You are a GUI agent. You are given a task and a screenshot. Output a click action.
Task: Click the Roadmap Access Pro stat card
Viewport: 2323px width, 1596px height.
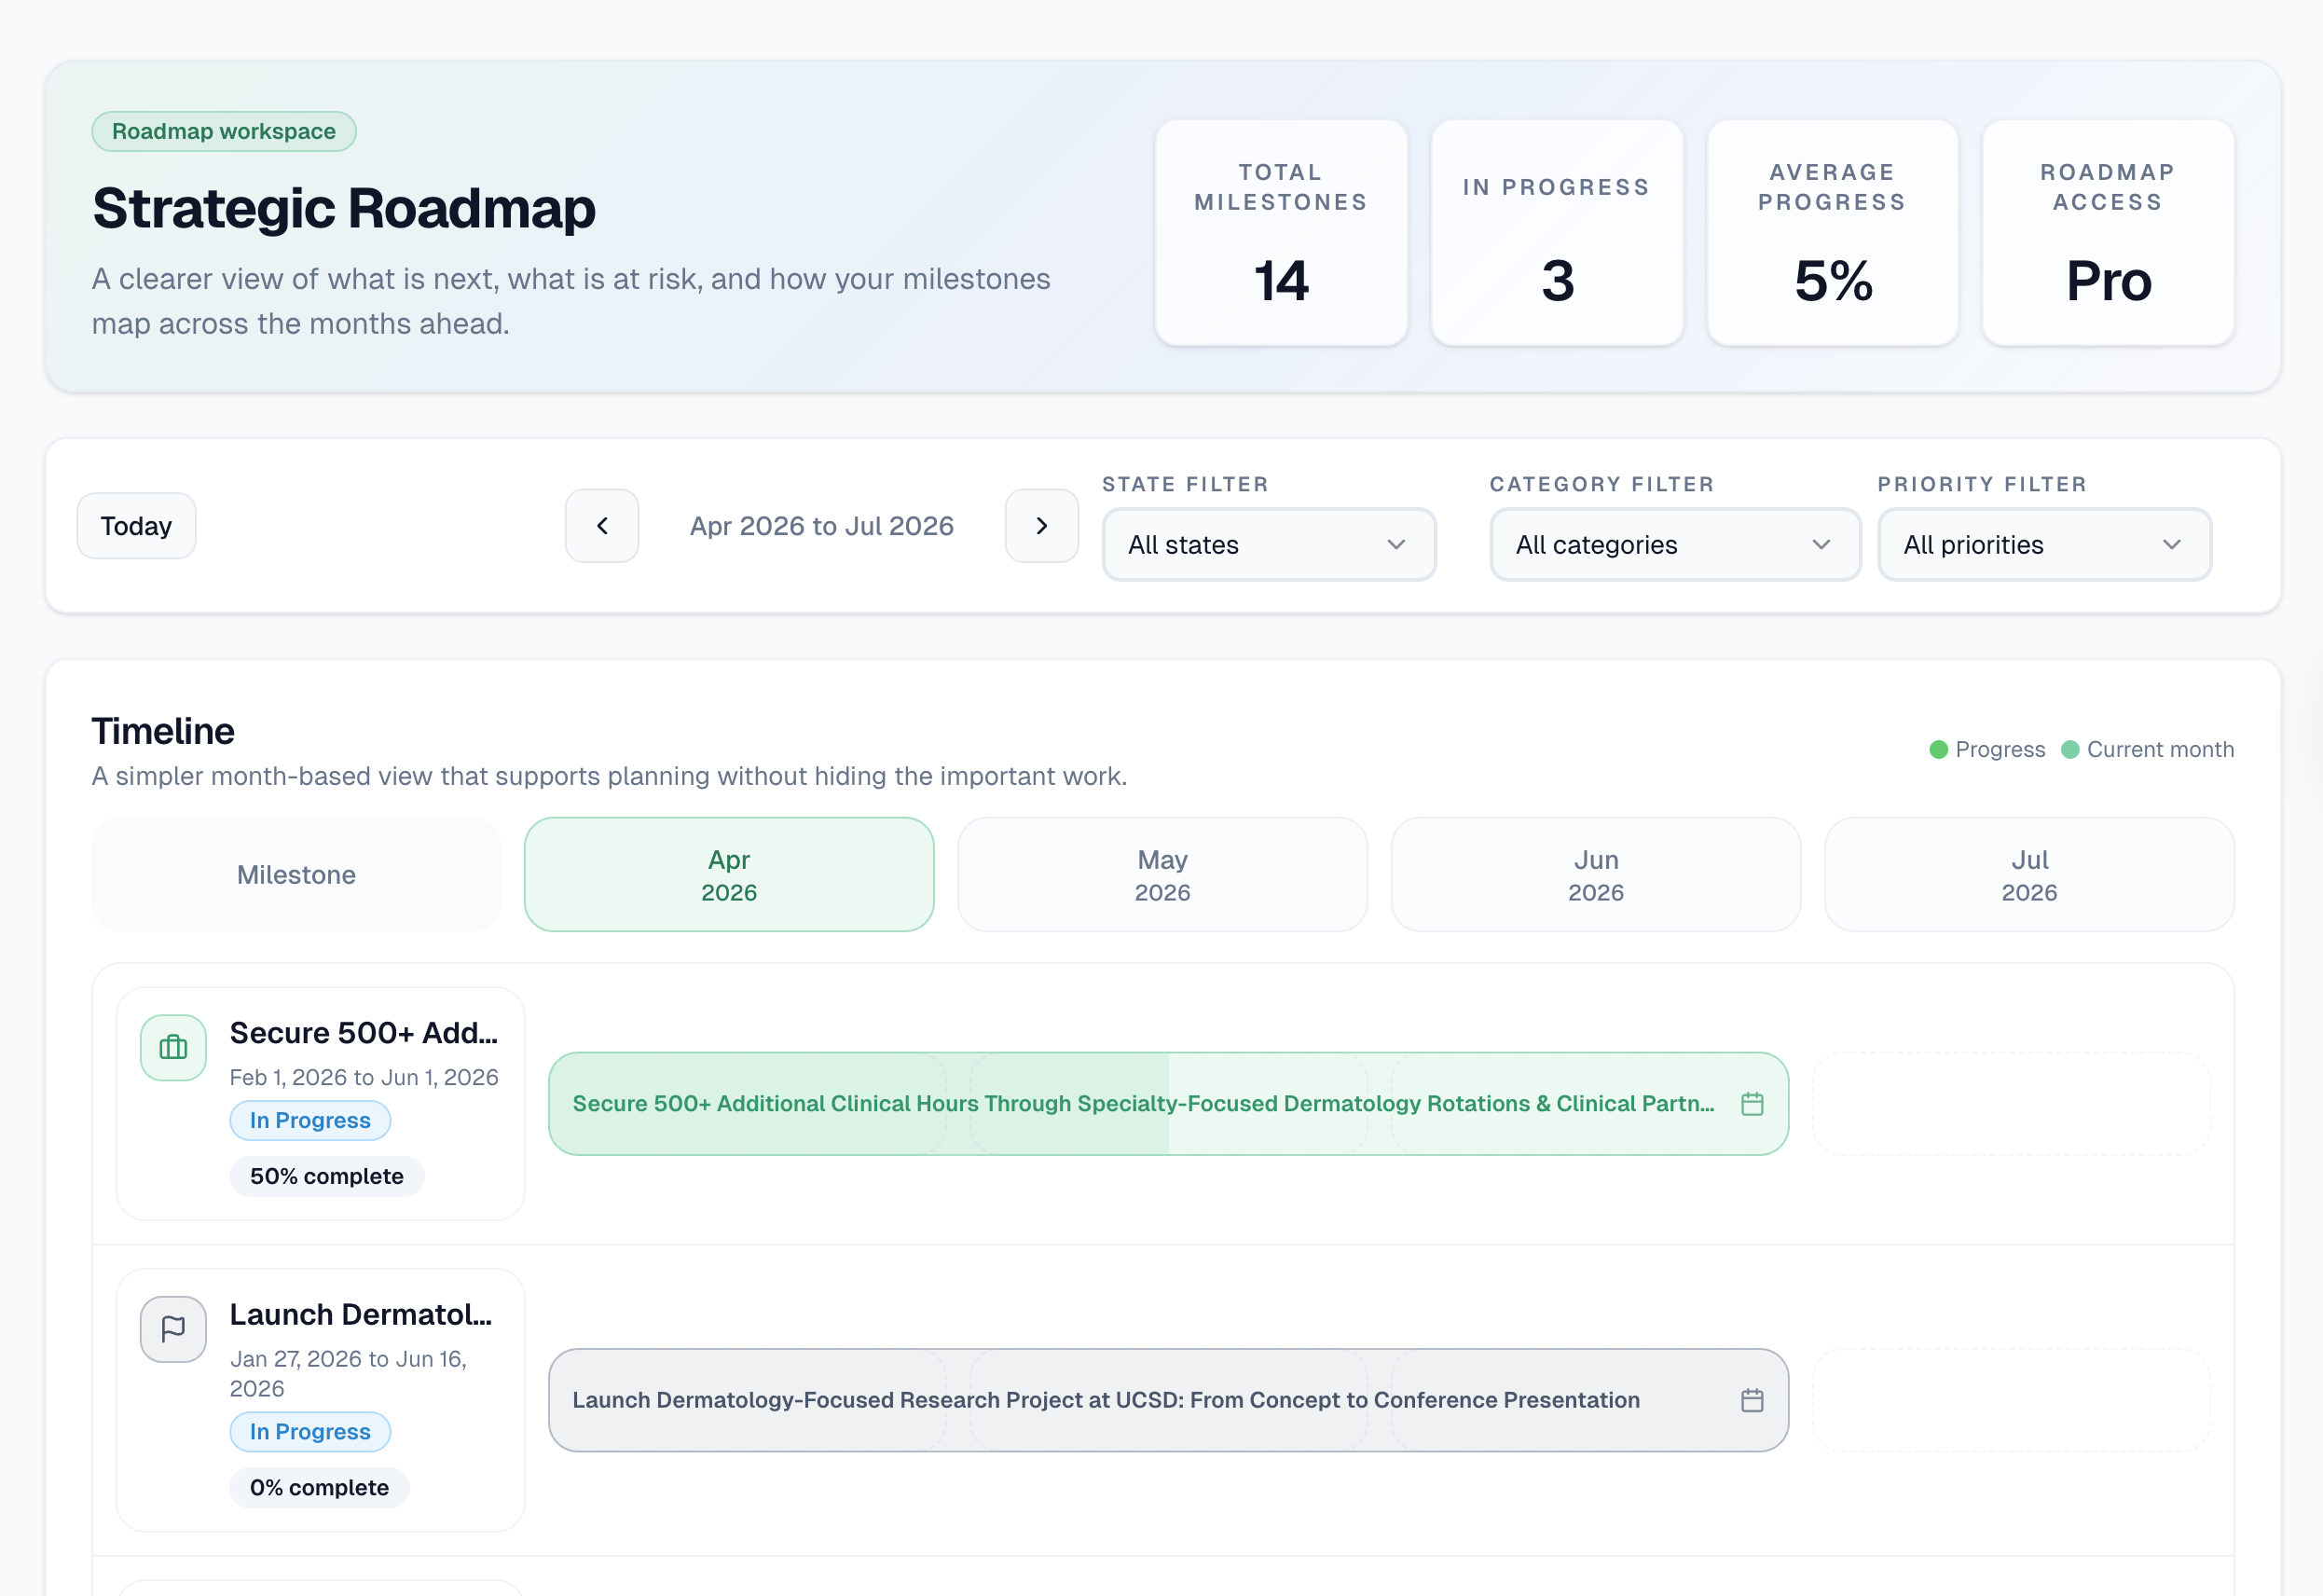[x=2108, y=233]
